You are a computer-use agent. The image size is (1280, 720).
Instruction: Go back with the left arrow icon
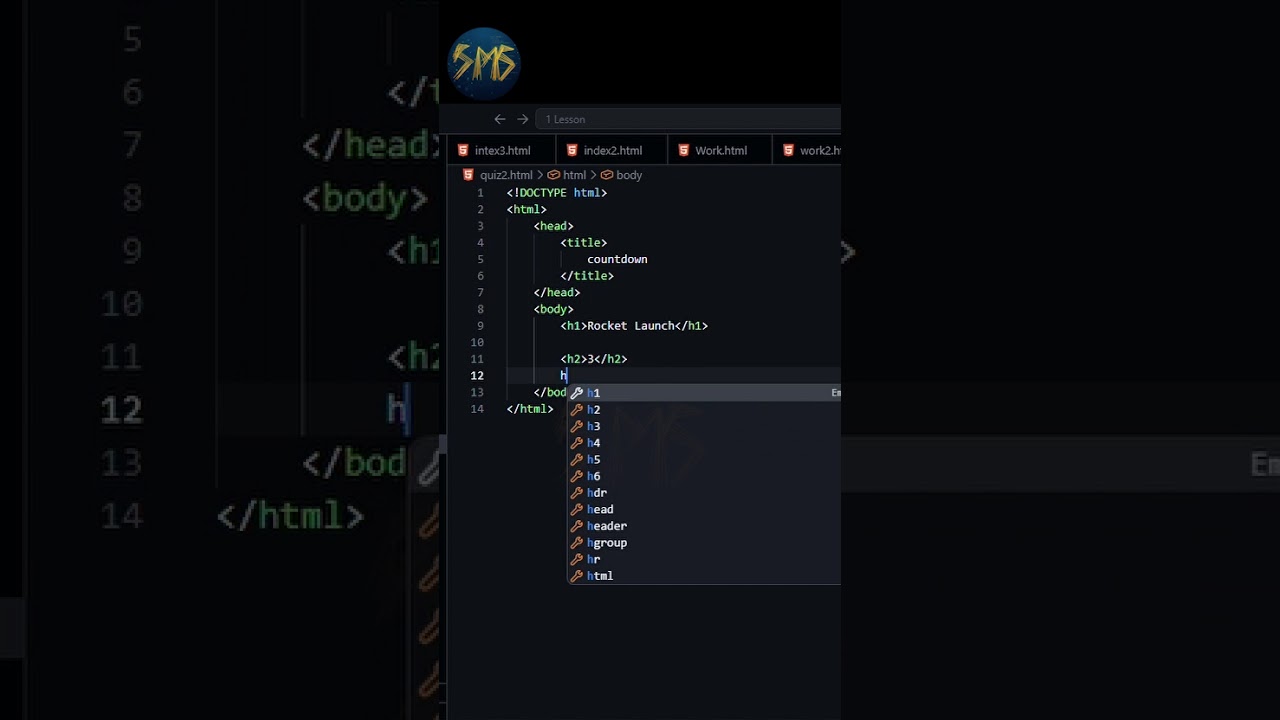(500, 119)
